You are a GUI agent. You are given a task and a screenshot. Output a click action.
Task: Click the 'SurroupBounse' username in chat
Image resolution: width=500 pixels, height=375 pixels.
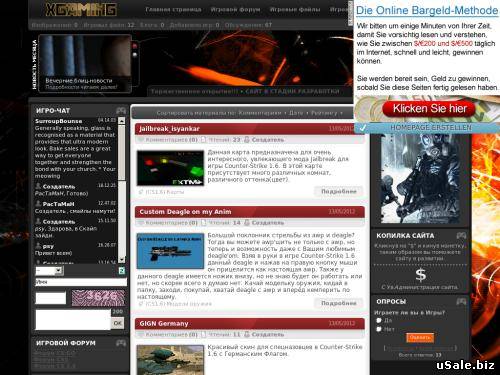59,121
